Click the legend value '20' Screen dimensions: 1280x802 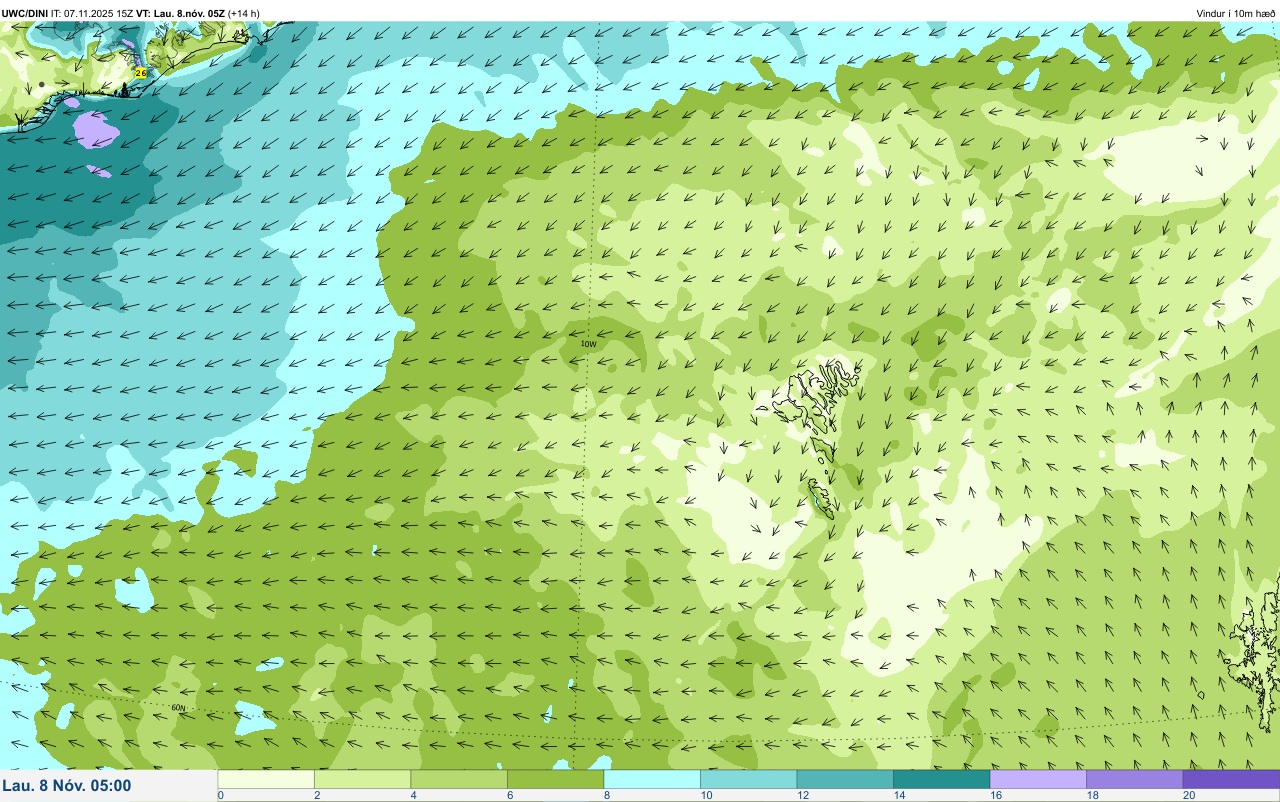1188,795
